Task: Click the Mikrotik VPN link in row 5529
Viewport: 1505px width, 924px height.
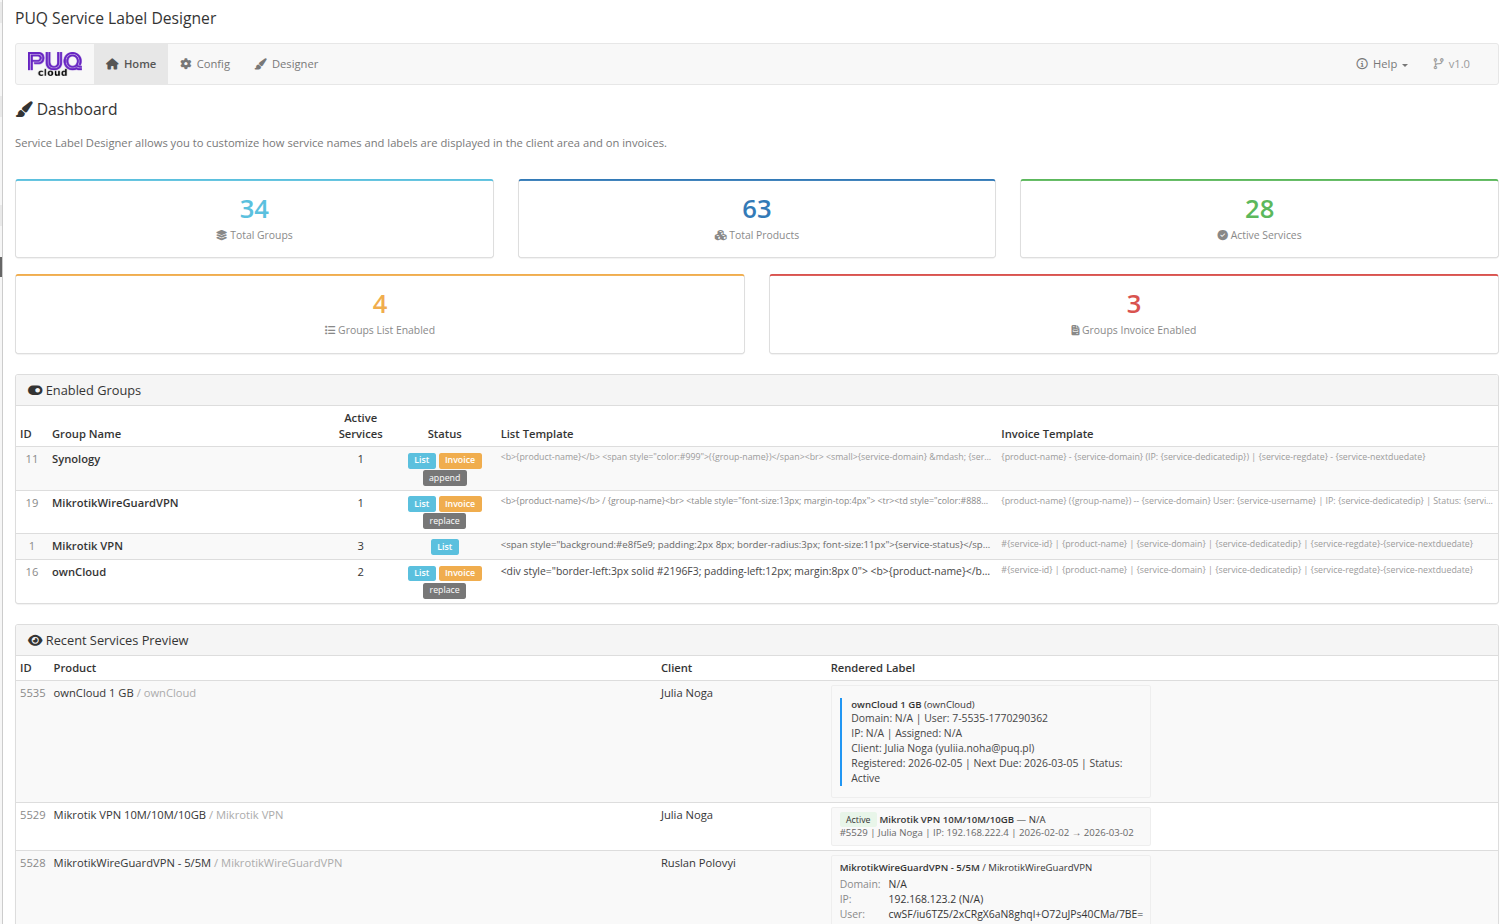Action: pos(249,815)
